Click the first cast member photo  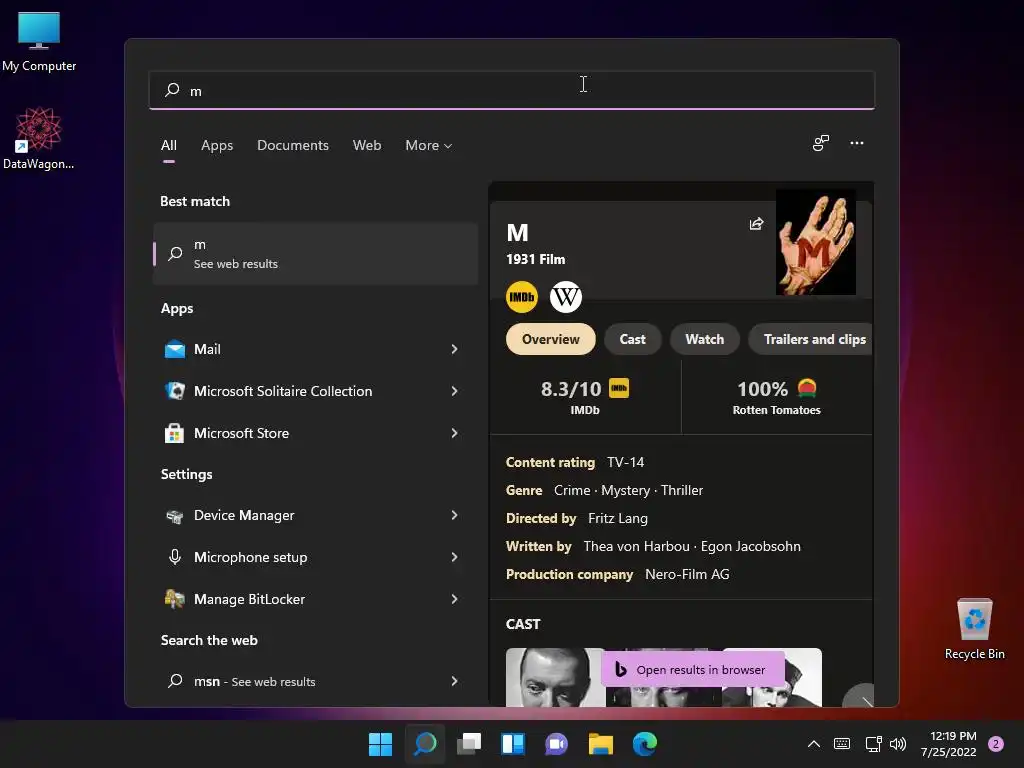[x=556, y=677]
